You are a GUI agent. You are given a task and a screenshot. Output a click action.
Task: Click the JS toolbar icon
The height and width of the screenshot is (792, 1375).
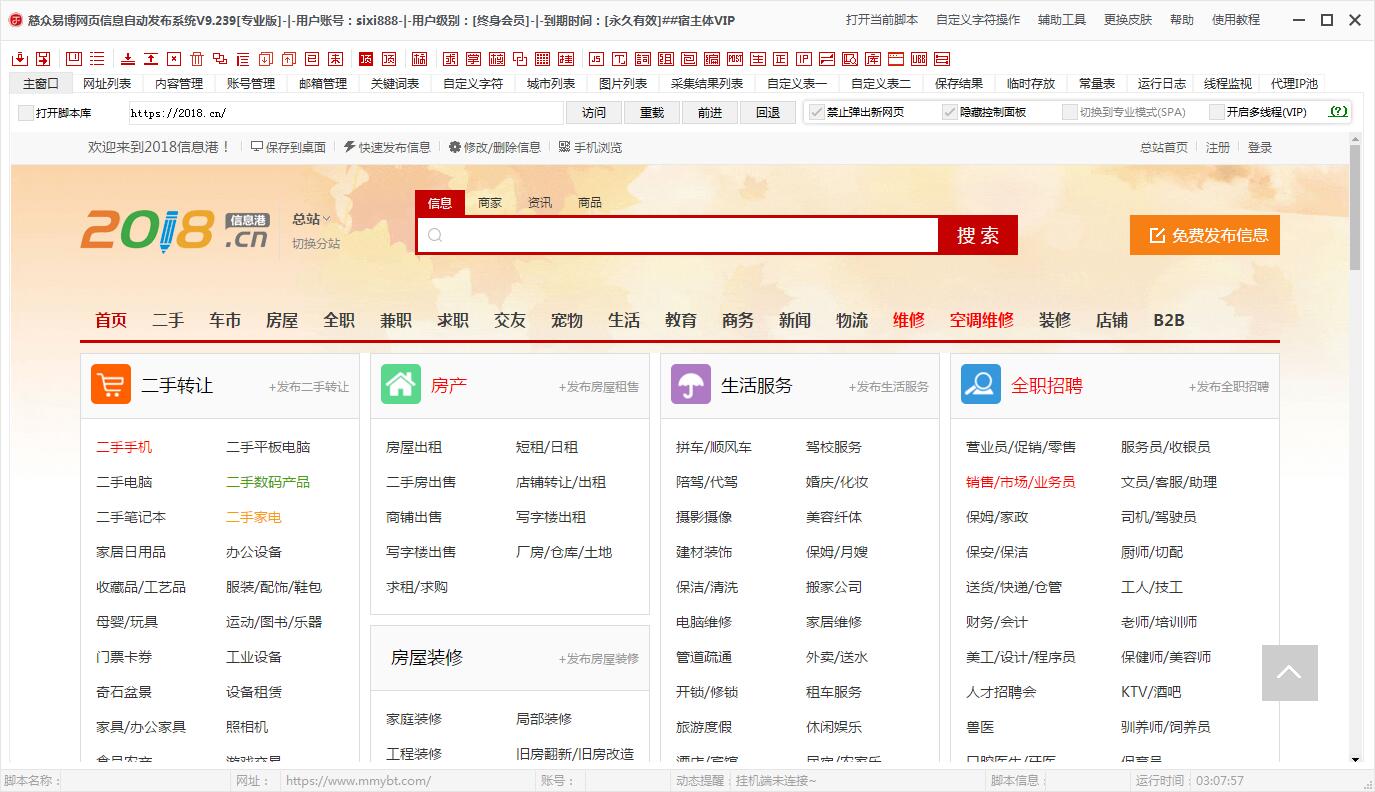point(596,59)
